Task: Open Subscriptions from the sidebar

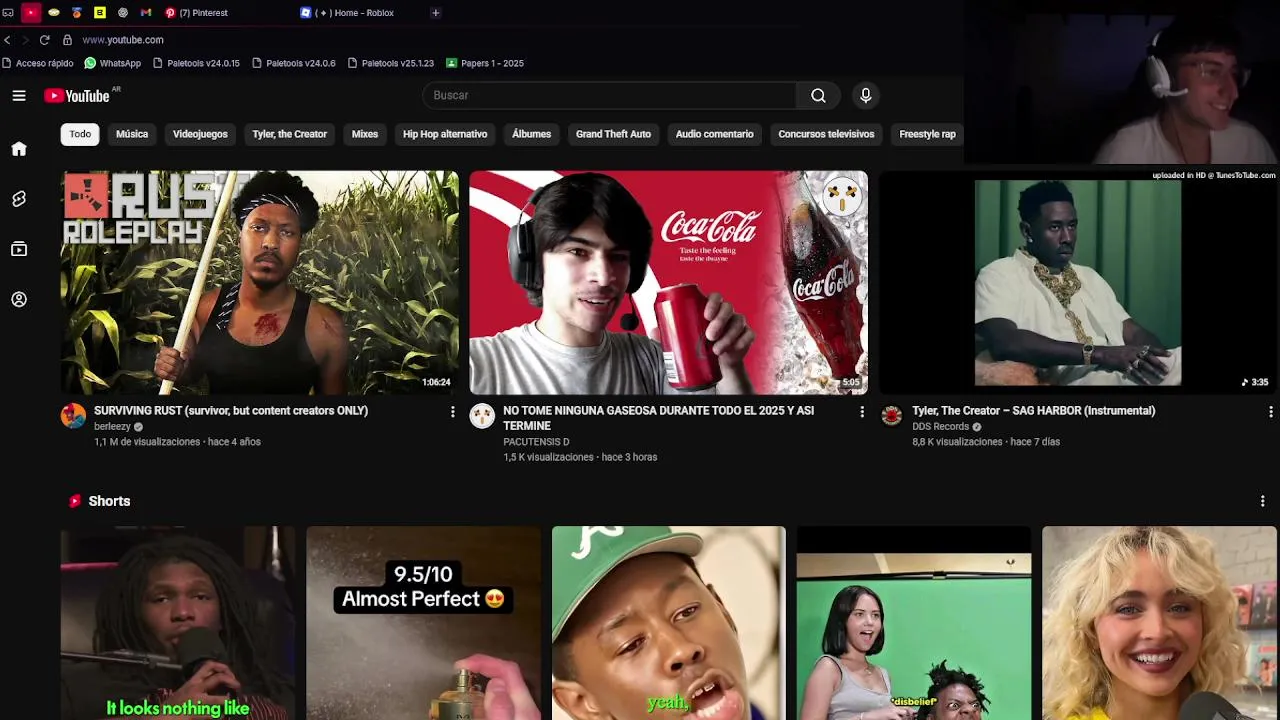Action: (x=19, y=249)
